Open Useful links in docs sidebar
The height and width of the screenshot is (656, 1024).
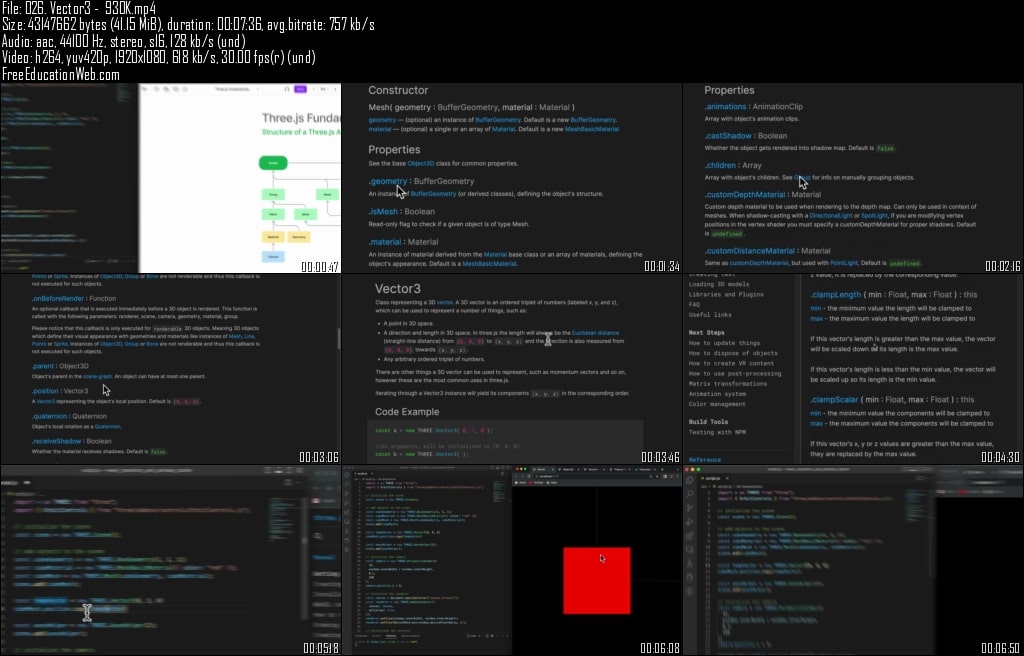coord(710,314)
